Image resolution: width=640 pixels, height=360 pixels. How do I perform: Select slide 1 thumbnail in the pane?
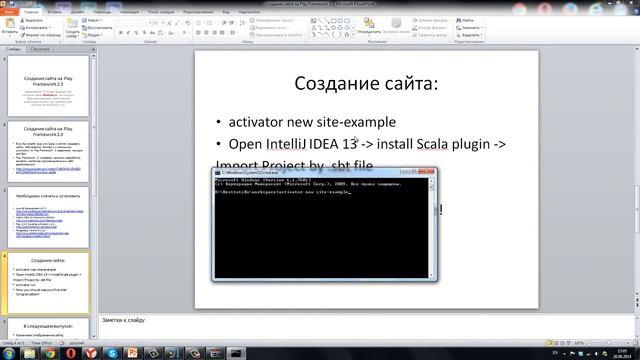point(48,86)
